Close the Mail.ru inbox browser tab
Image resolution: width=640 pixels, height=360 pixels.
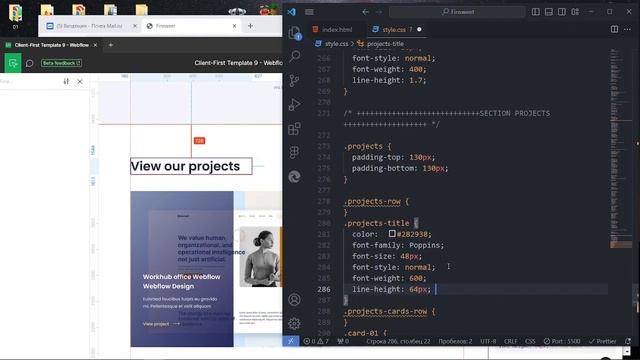pyautogui.click(x=135, y=26)
